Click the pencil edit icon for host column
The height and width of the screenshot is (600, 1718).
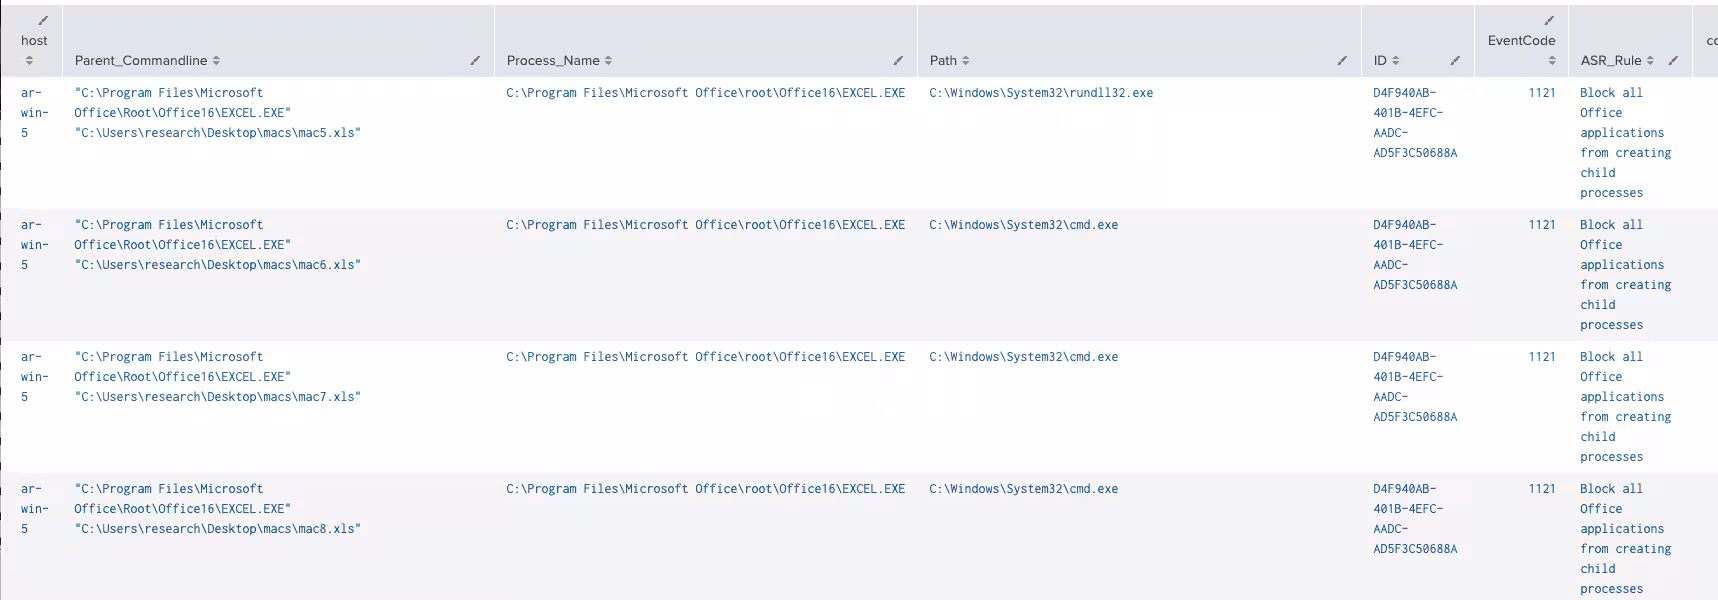click(x=43, y=20)
